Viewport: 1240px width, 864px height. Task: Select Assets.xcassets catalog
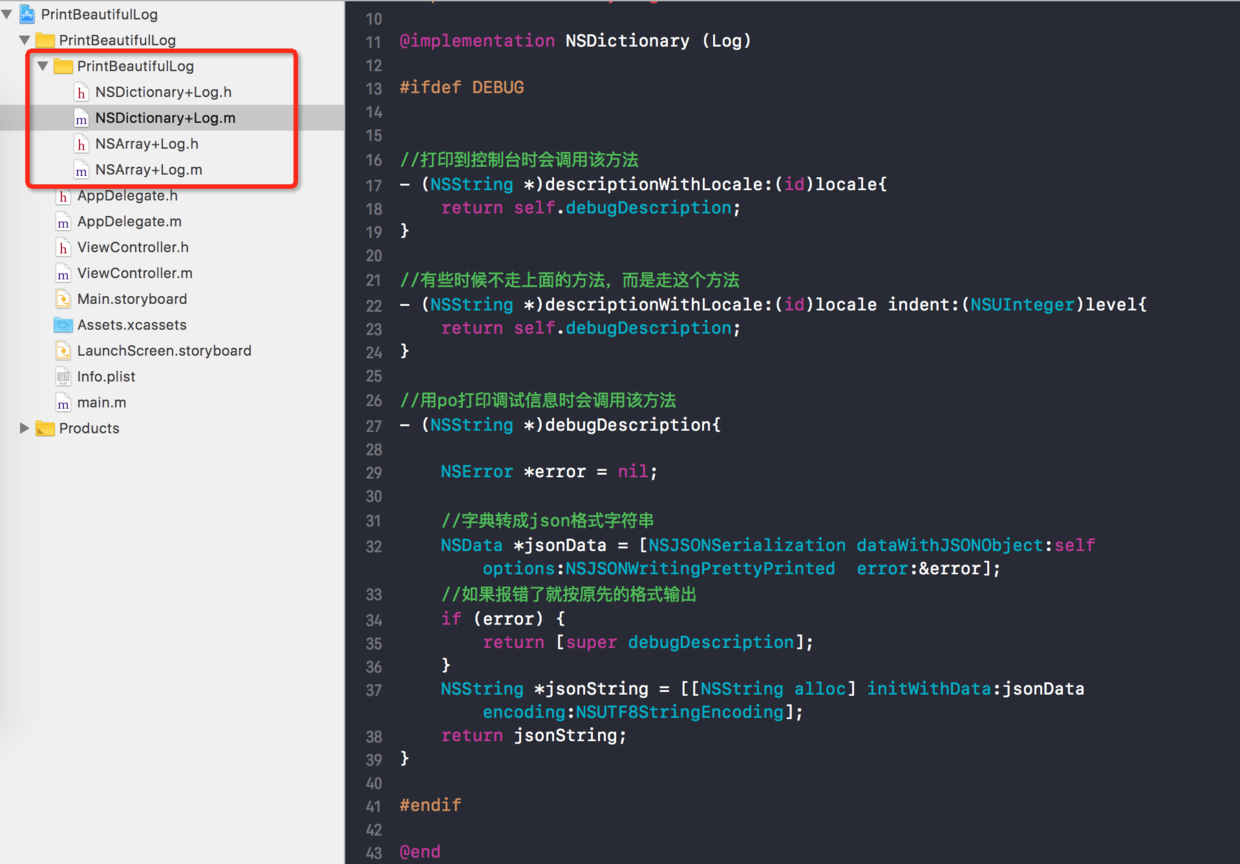point(132,325)
